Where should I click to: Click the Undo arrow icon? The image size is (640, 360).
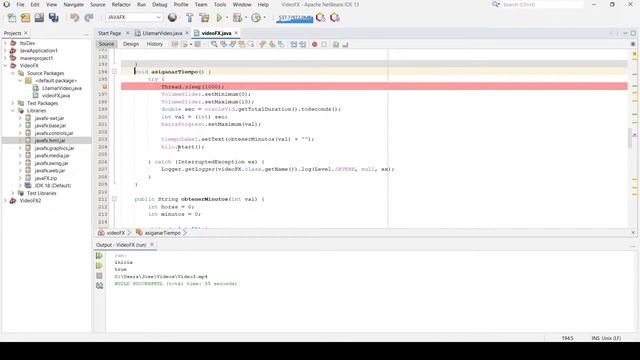click(74, 18)
